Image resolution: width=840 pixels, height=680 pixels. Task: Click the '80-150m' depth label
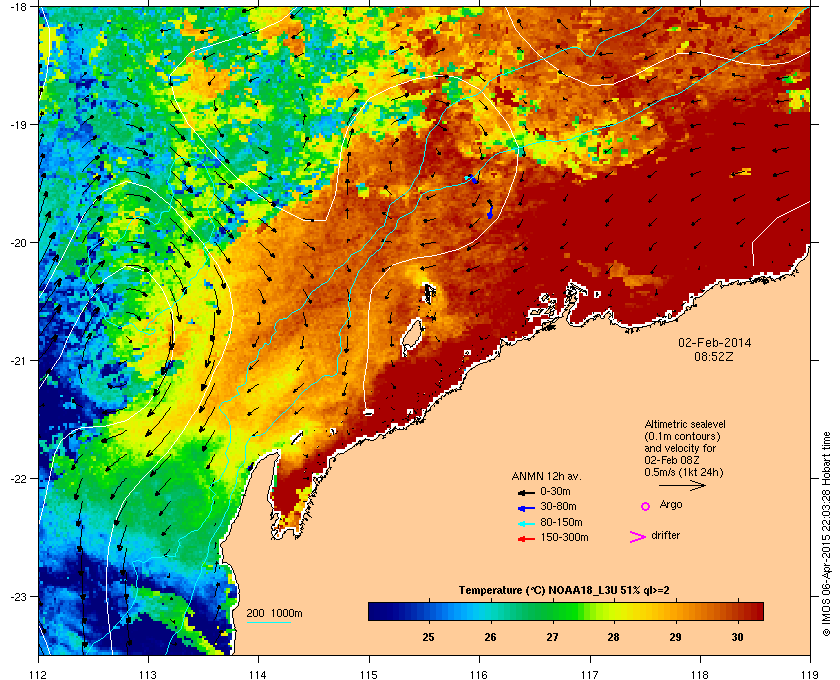coord(561,522)
